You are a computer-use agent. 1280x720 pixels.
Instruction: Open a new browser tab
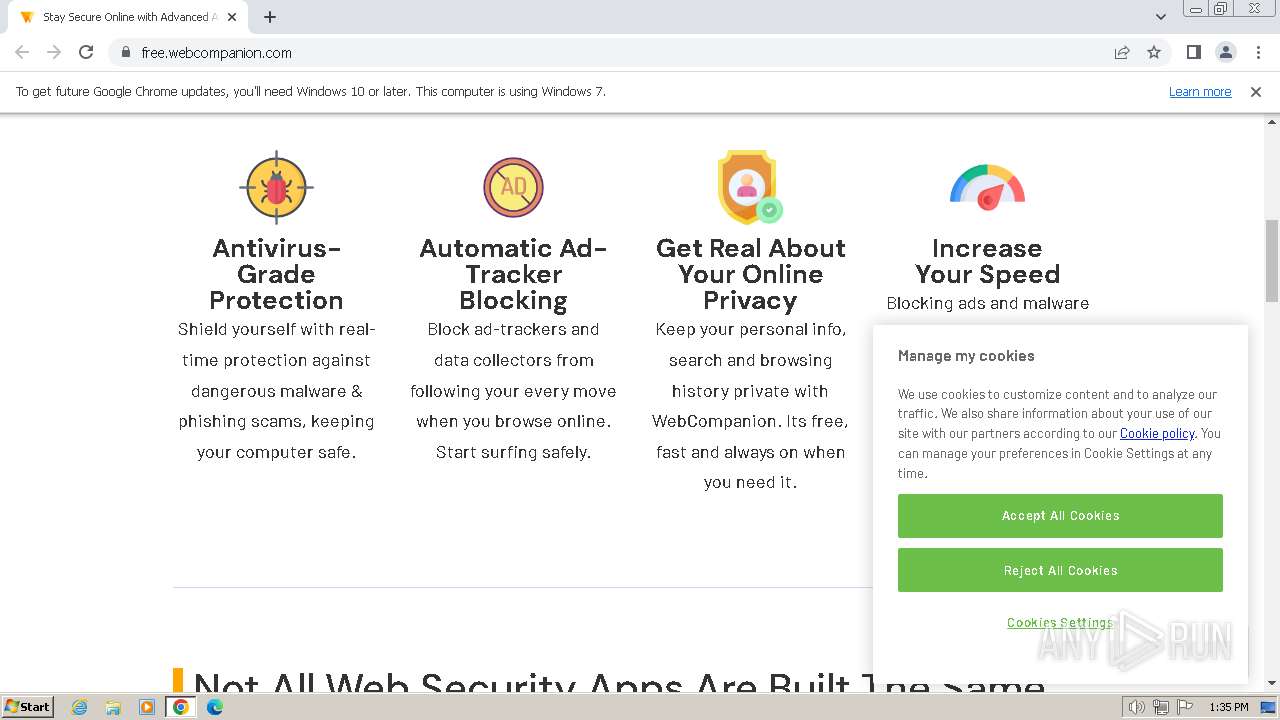[270, 17]
